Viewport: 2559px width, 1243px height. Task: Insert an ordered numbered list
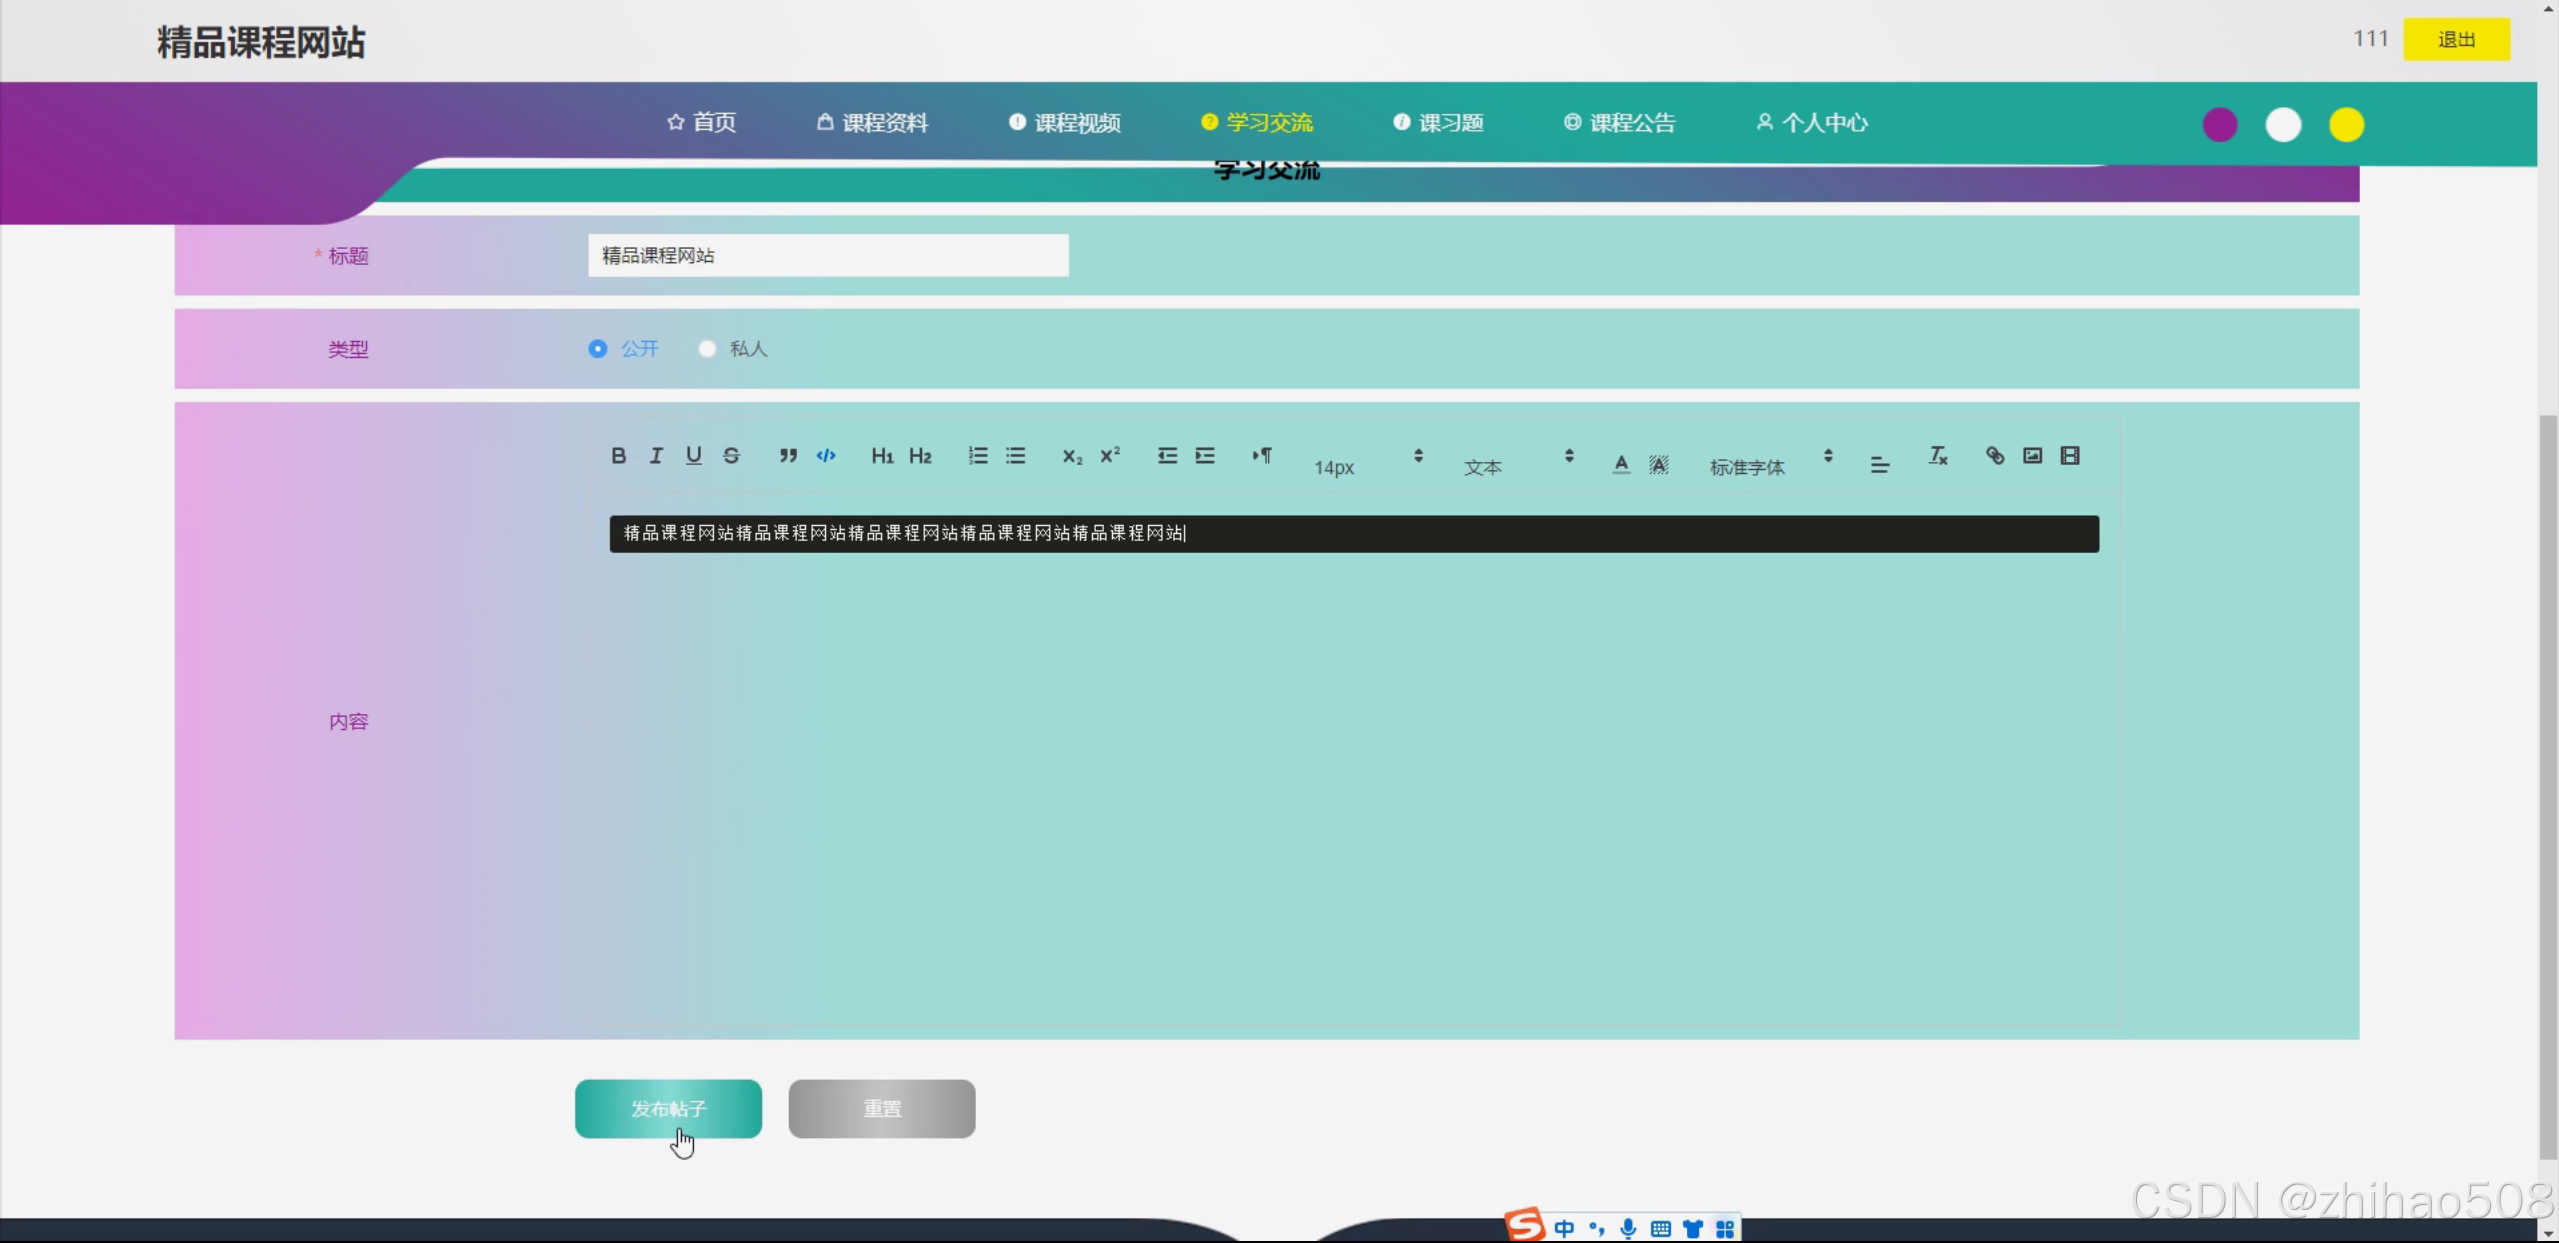978,456
